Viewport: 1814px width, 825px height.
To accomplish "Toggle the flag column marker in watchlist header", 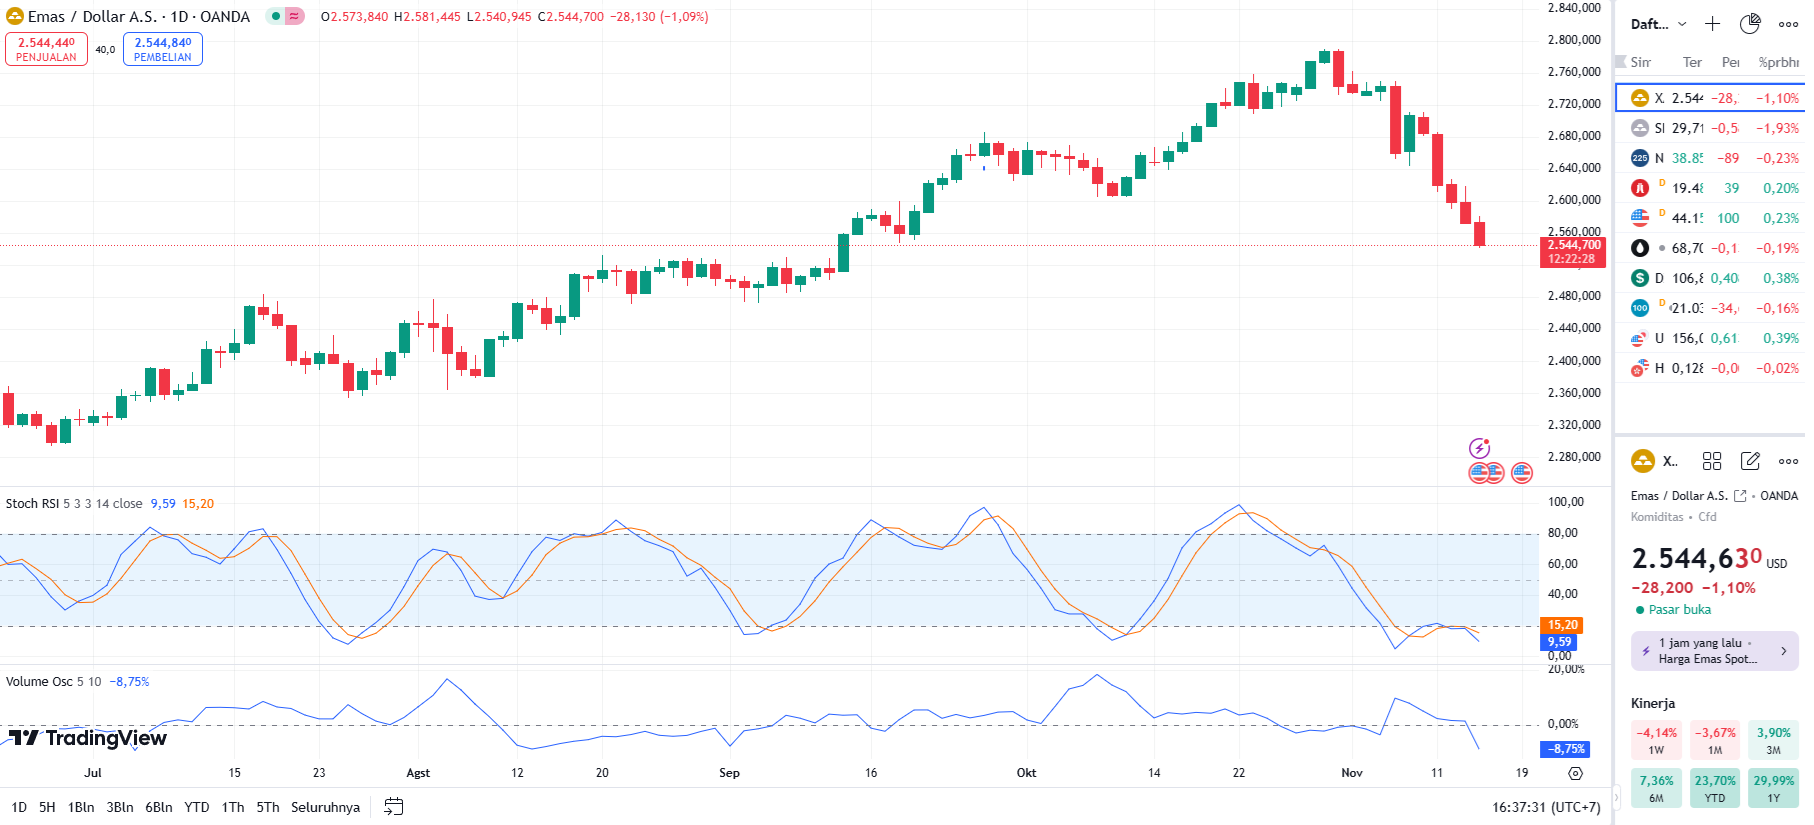I will pyautogui.click(x=1621, y=62).
